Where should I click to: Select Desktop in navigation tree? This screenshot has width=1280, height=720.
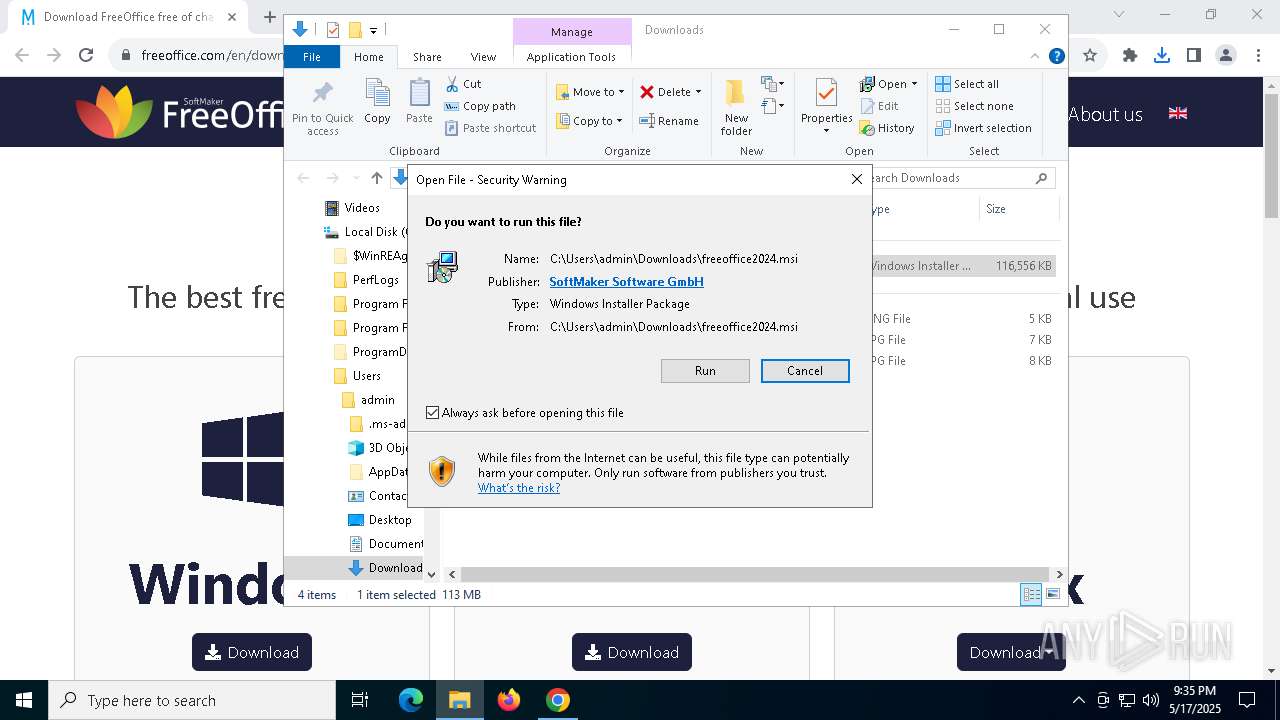(389, 520)
